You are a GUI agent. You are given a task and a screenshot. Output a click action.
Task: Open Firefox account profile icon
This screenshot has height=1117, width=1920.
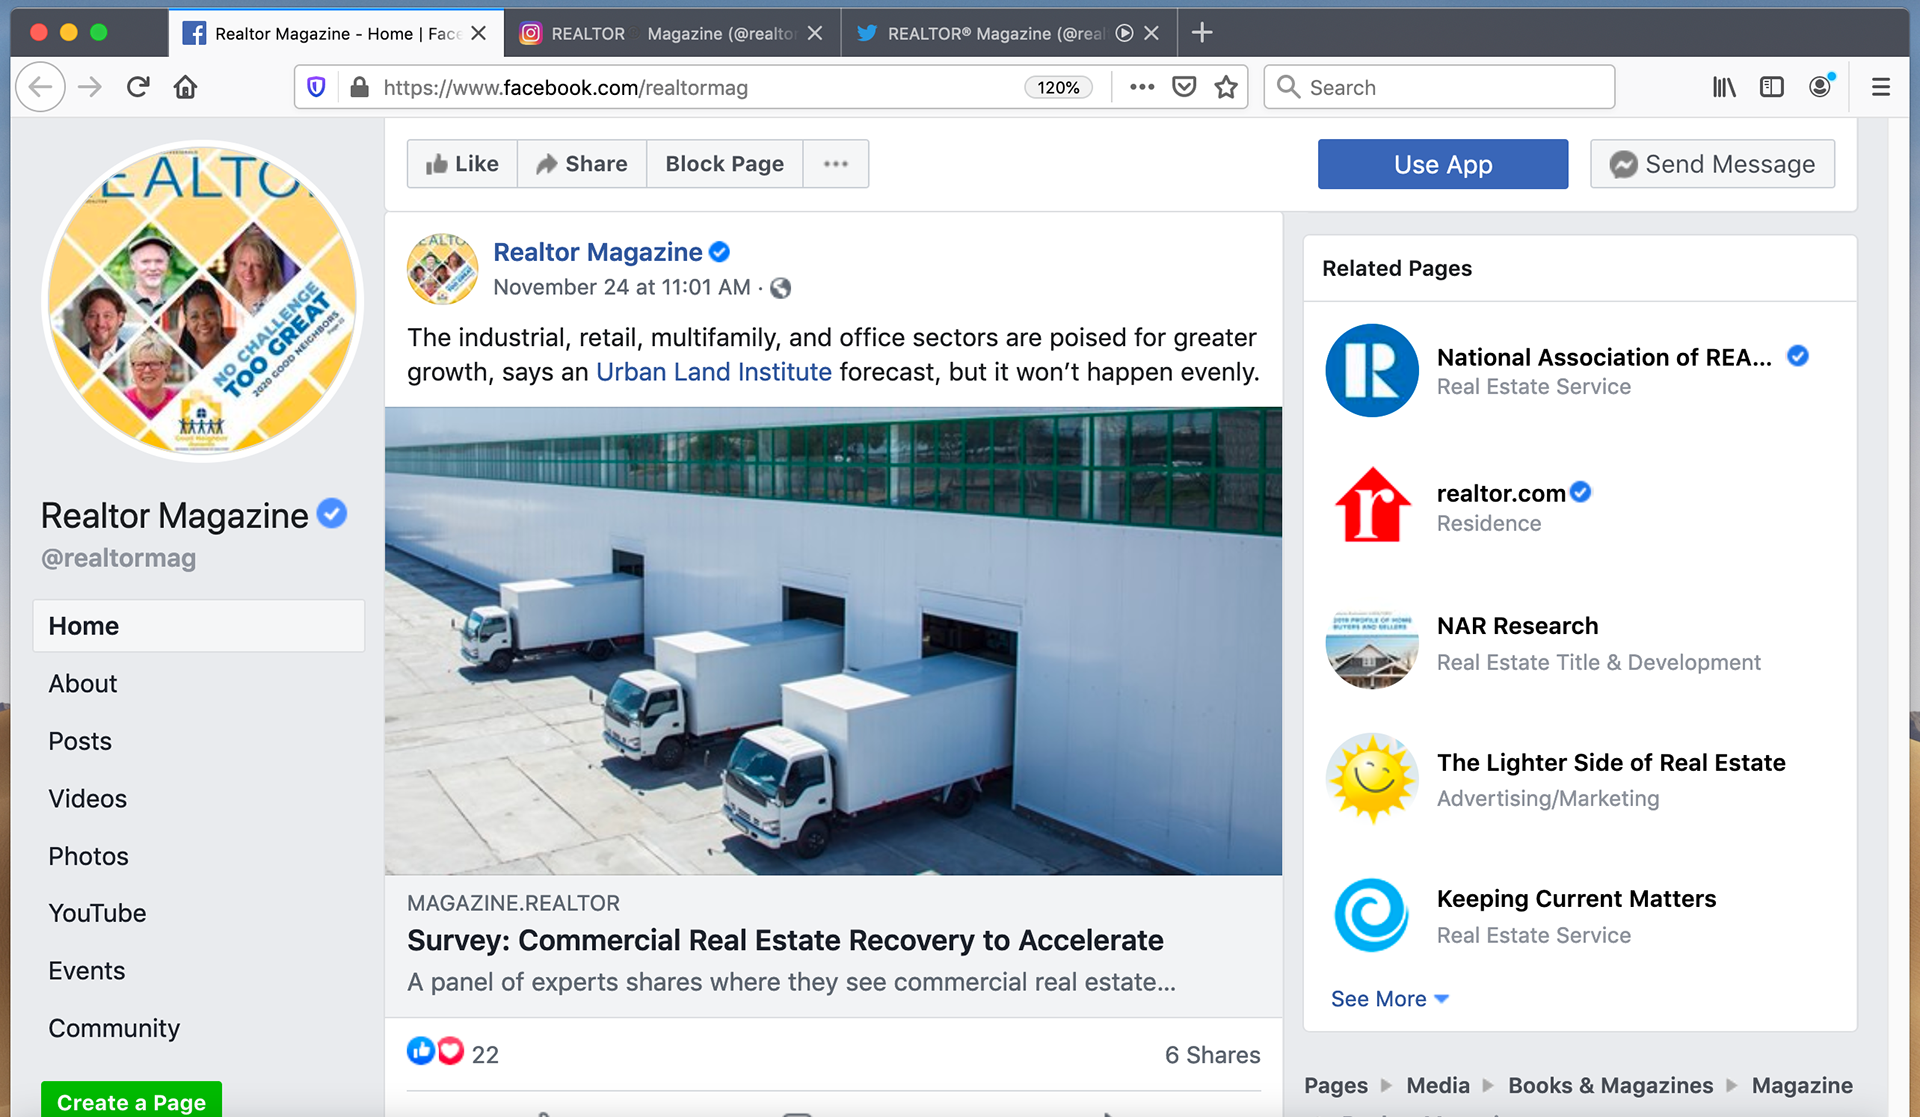pos(1820,87)
